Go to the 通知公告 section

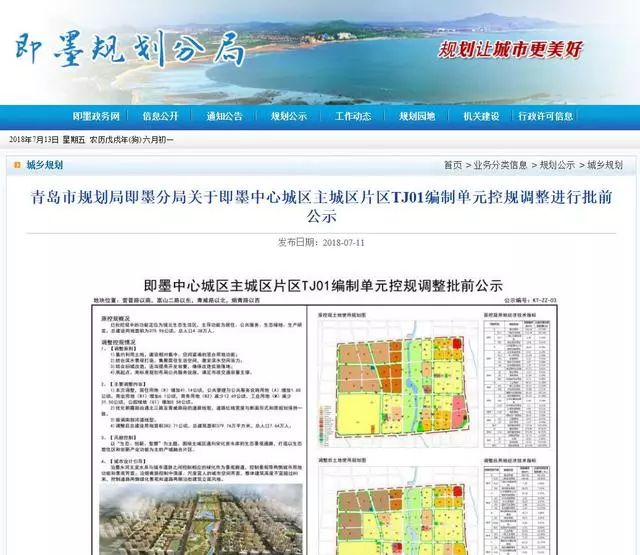pos(224,116)
